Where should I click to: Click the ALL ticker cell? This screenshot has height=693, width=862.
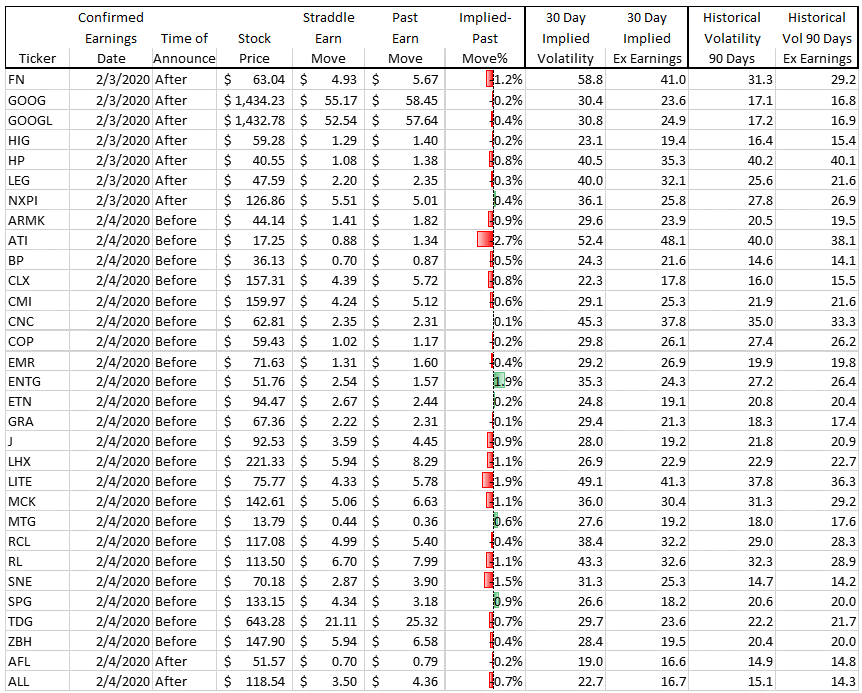point(37,681)
